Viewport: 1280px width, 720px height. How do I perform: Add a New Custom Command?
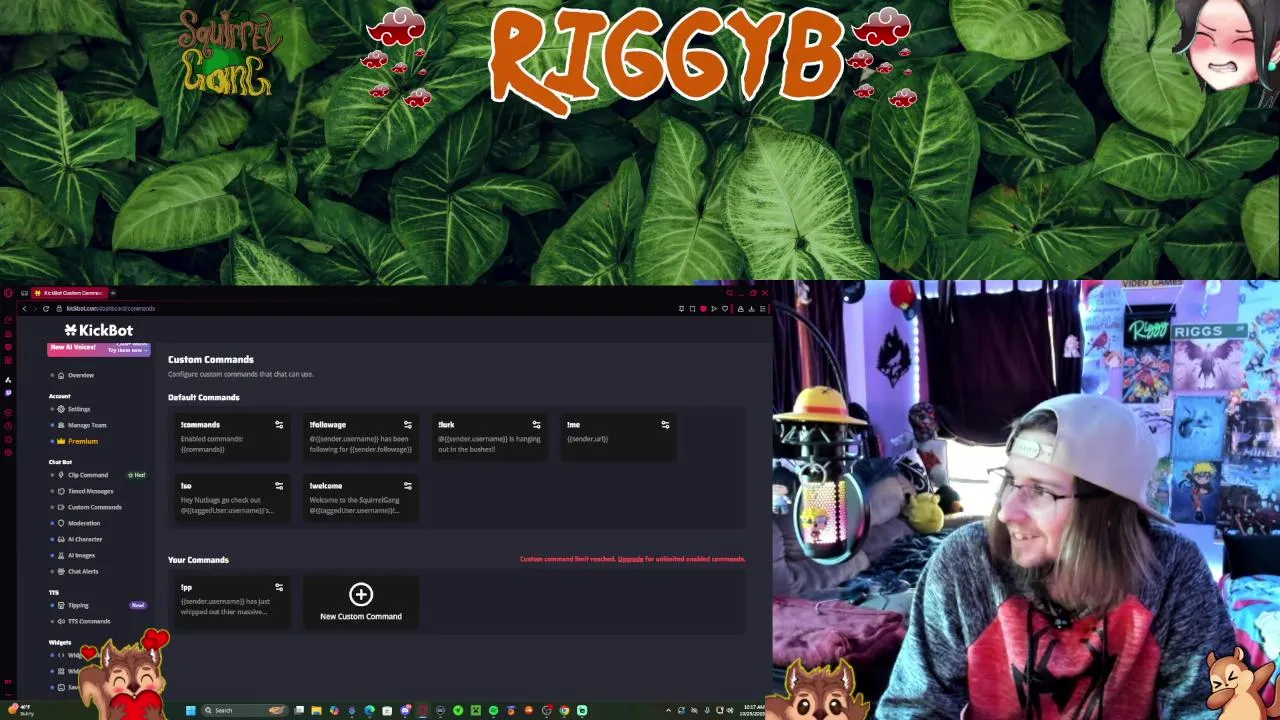(361, 602)
